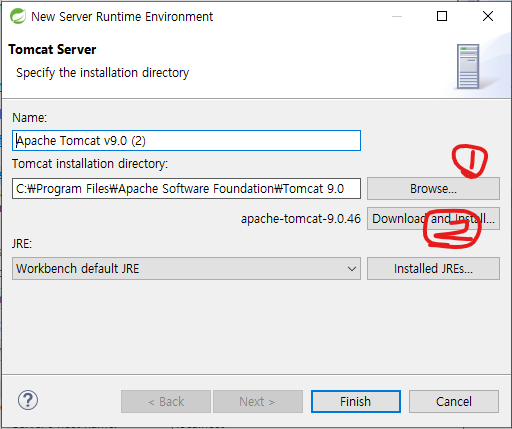Open the Download and Install option

click(x=433, y=219)
